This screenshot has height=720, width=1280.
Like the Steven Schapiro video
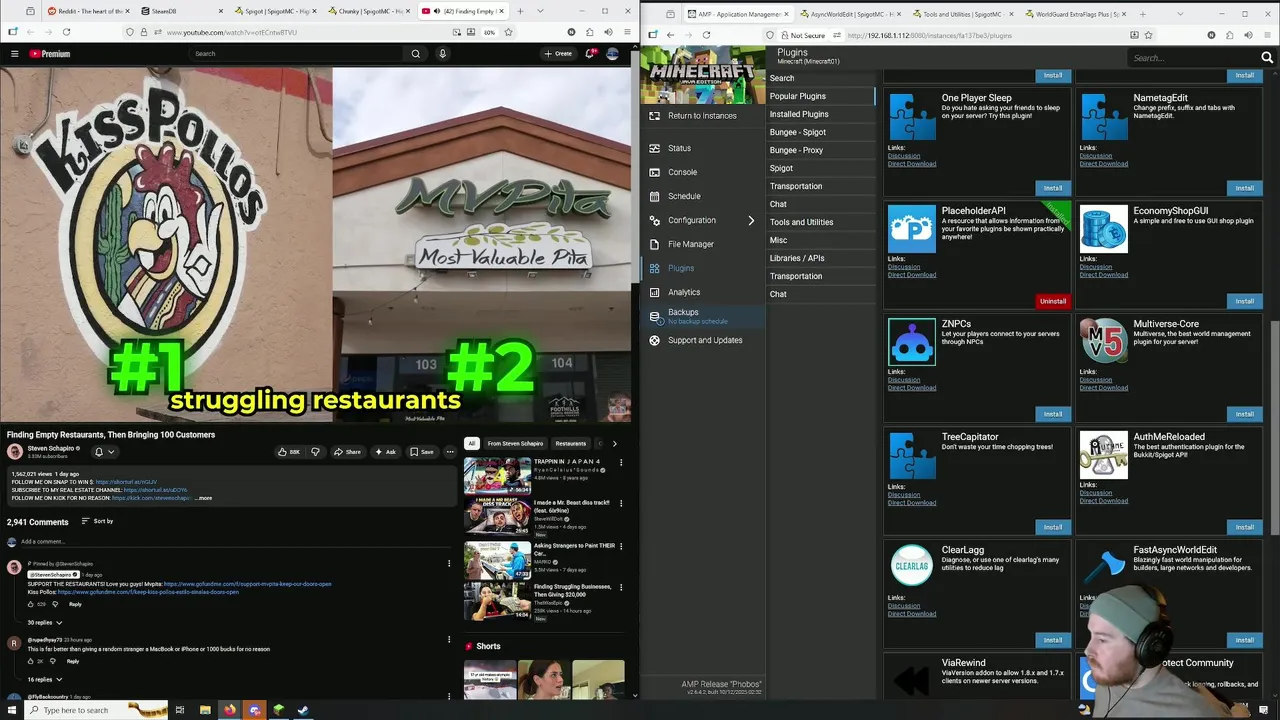[x=289, y=452]
